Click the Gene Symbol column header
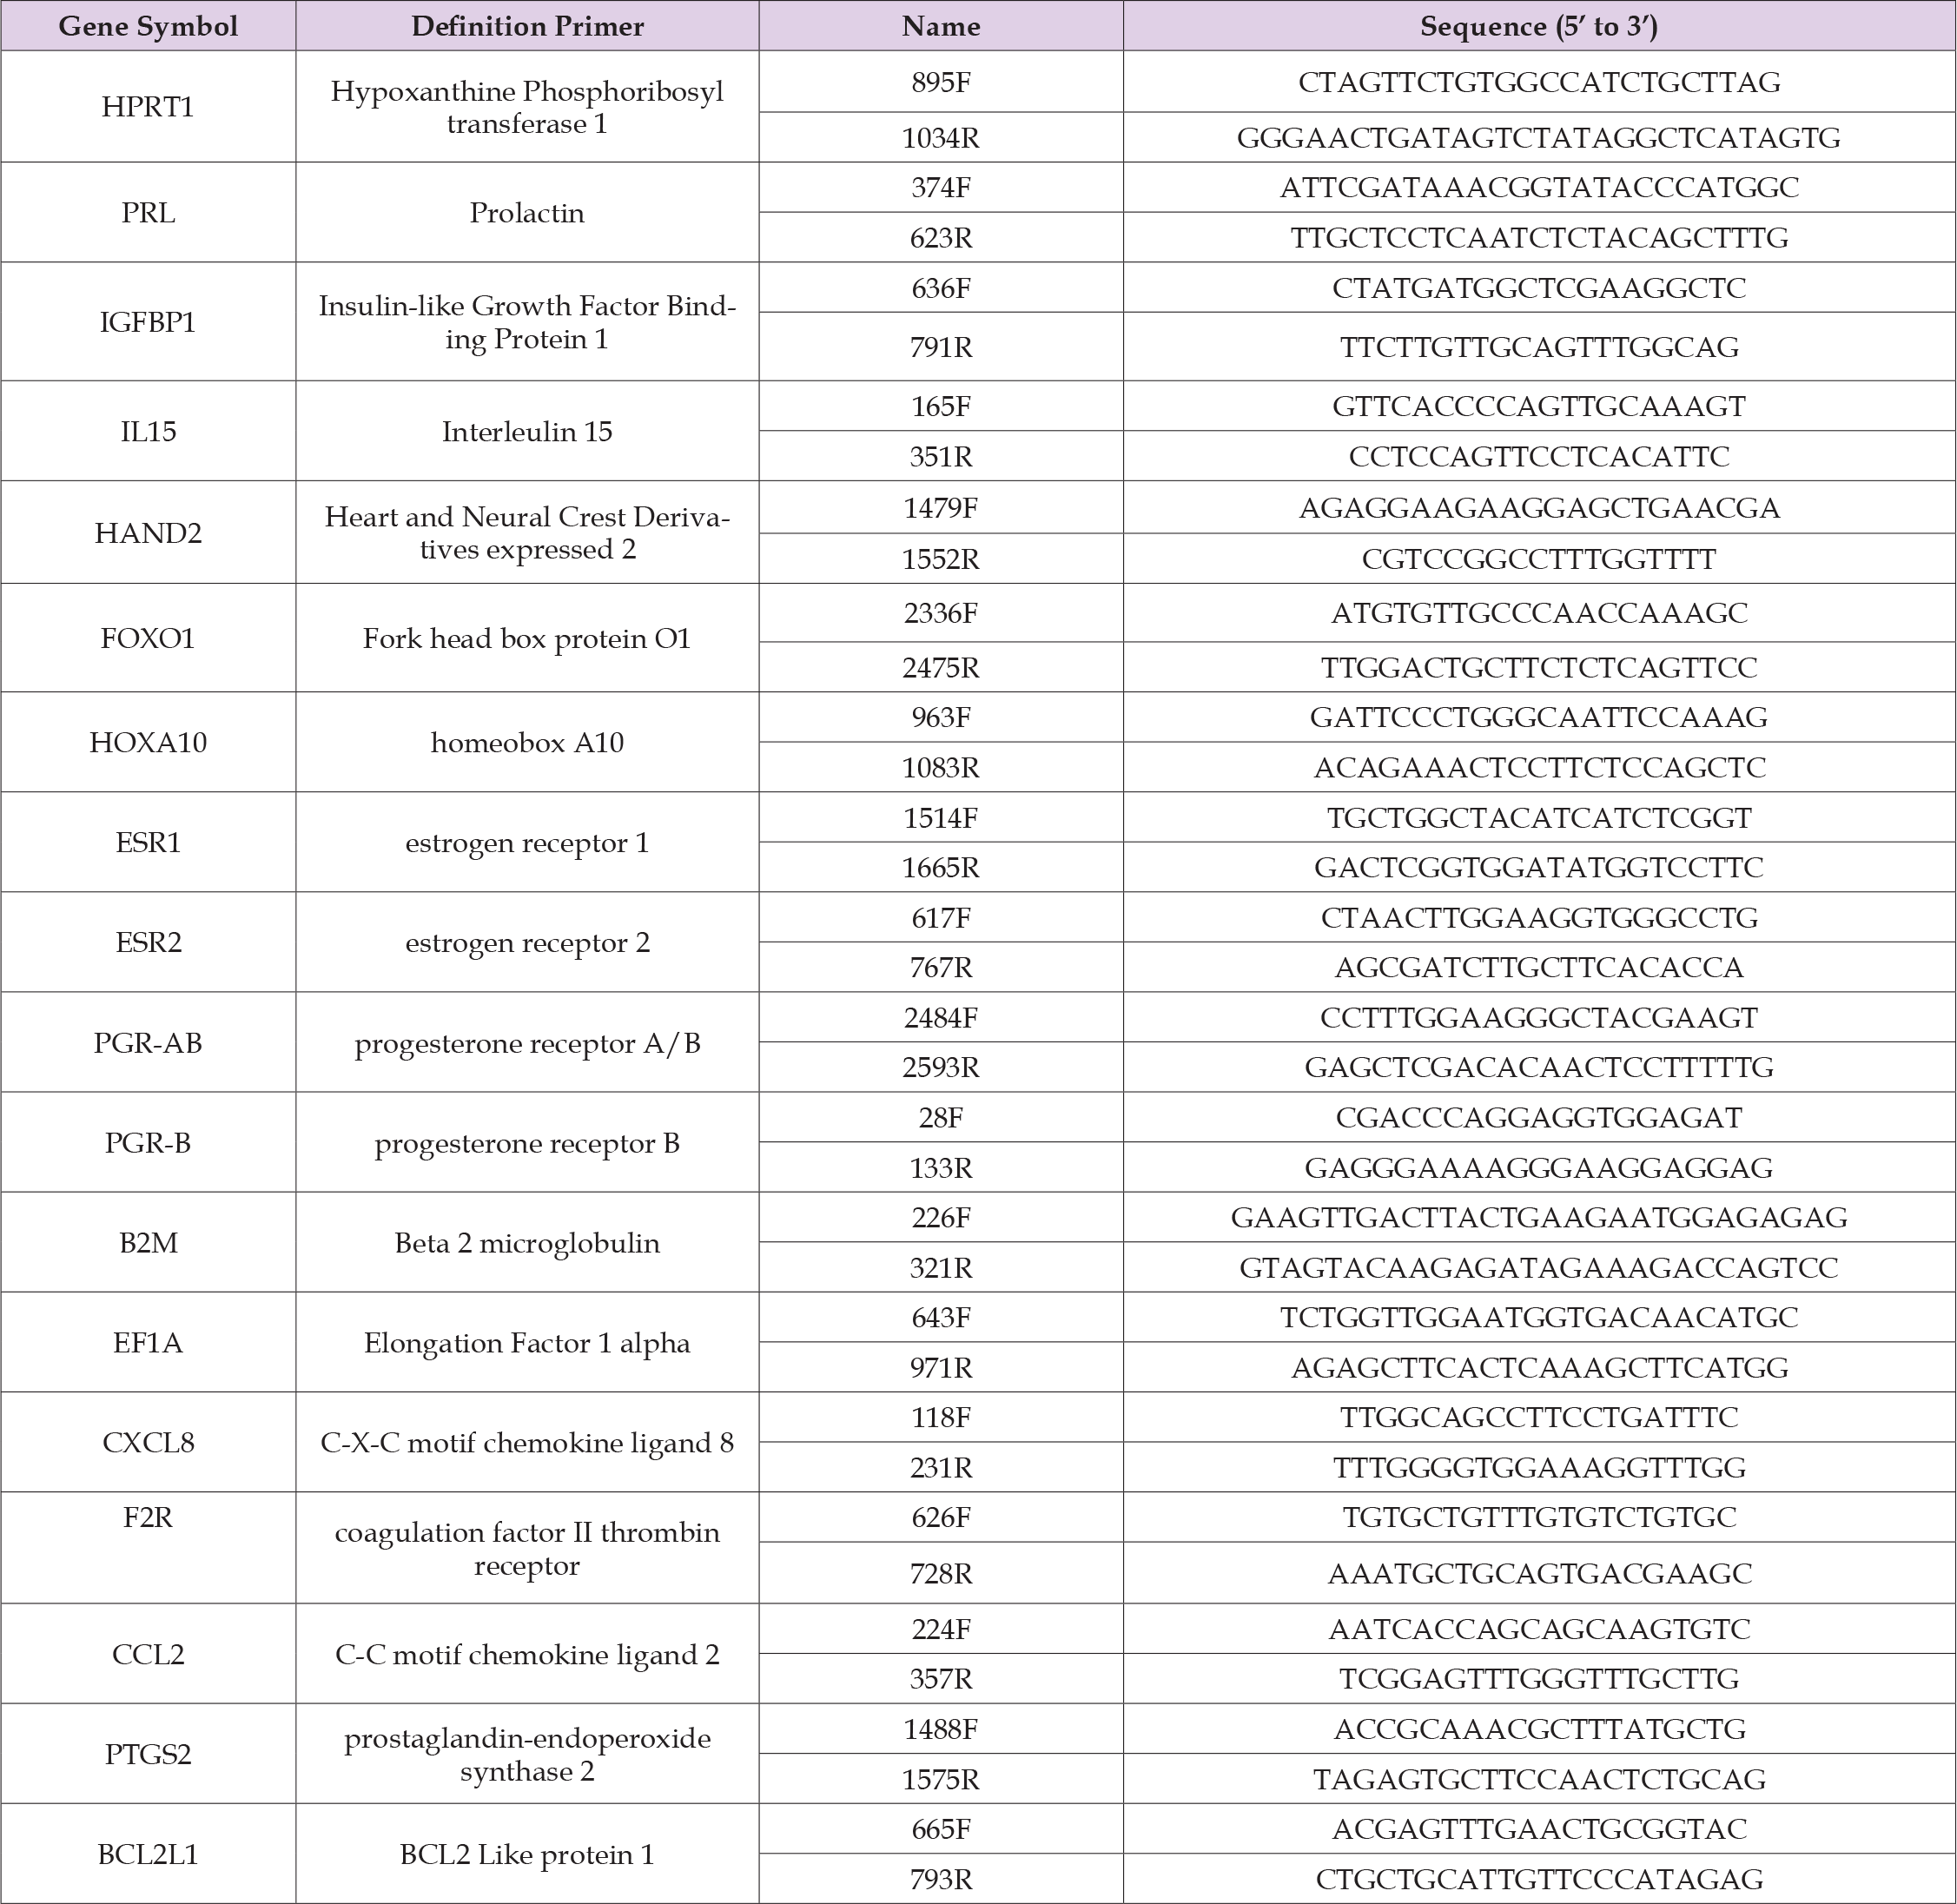1957x1904 pixels. coord(148,26)
